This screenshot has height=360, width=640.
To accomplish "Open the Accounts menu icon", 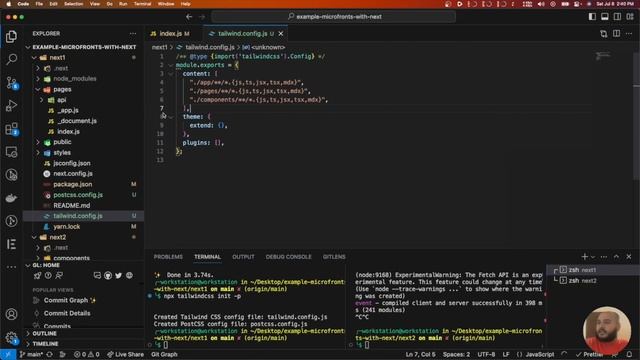I will click(x=11, y=314).
